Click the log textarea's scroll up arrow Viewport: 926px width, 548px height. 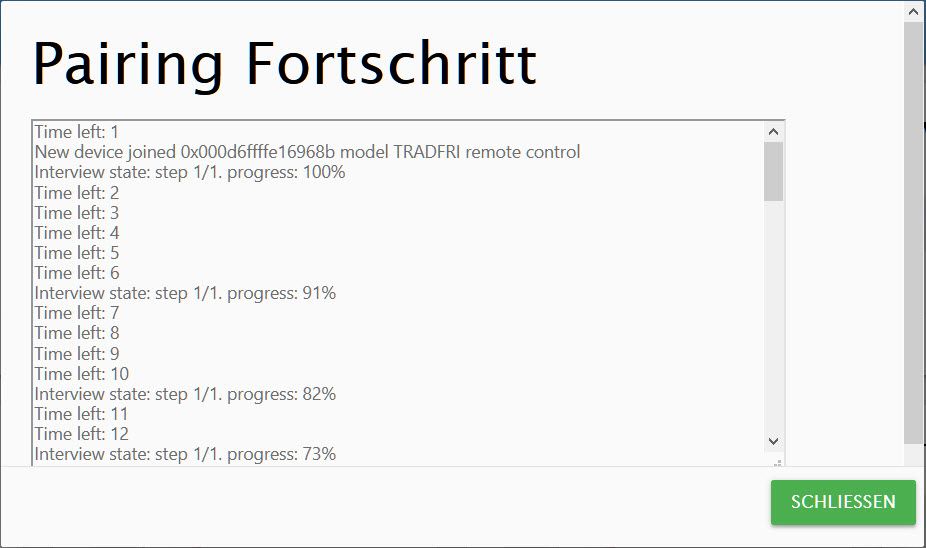pos(774,132)
